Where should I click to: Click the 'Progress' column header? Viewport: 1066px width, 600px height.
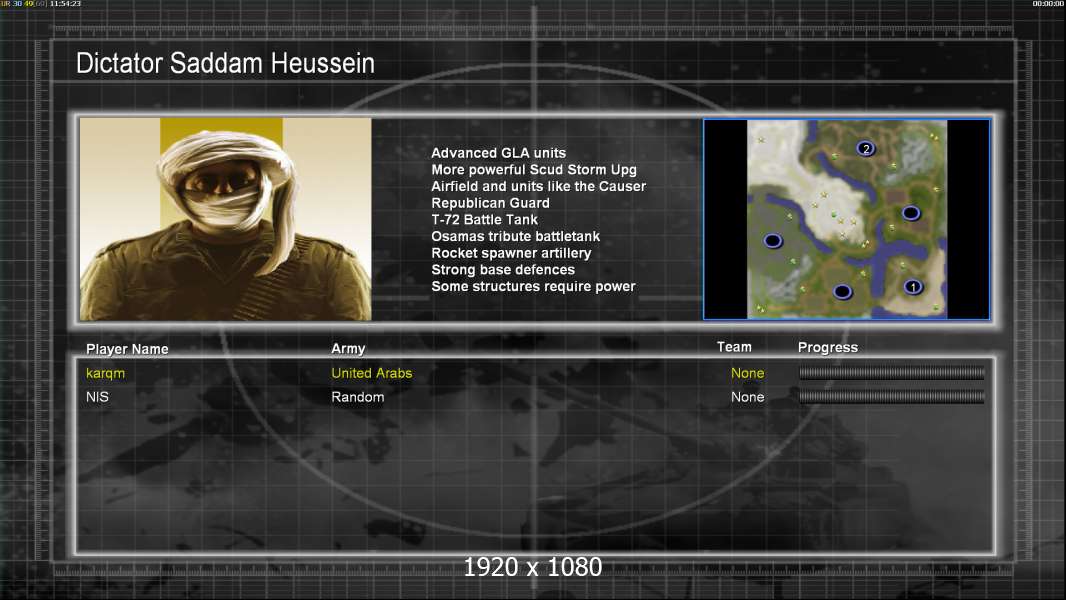(827, 347)
